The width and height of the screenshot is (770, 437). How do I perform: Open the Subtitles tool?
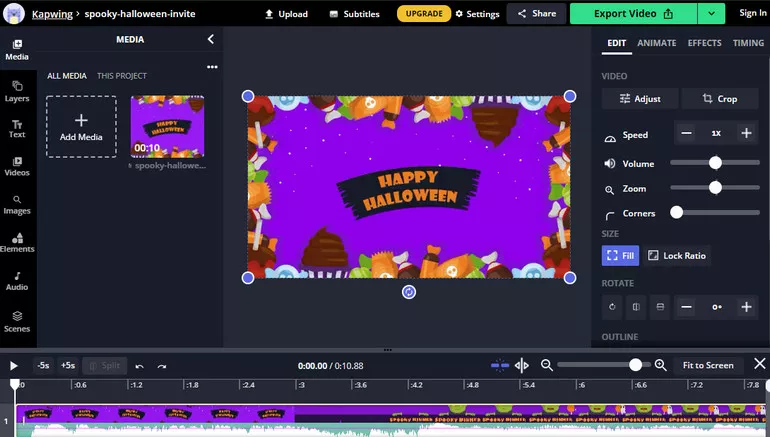(x=355, y=14)
